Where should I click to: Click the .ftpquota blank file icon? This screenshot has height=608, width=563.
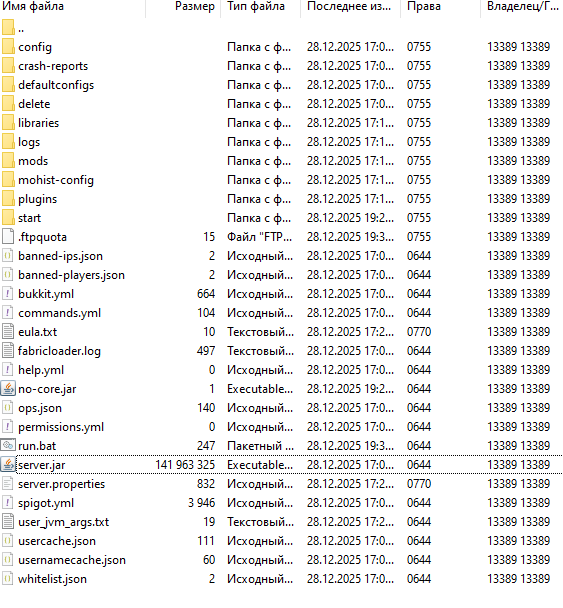(8, 236)
